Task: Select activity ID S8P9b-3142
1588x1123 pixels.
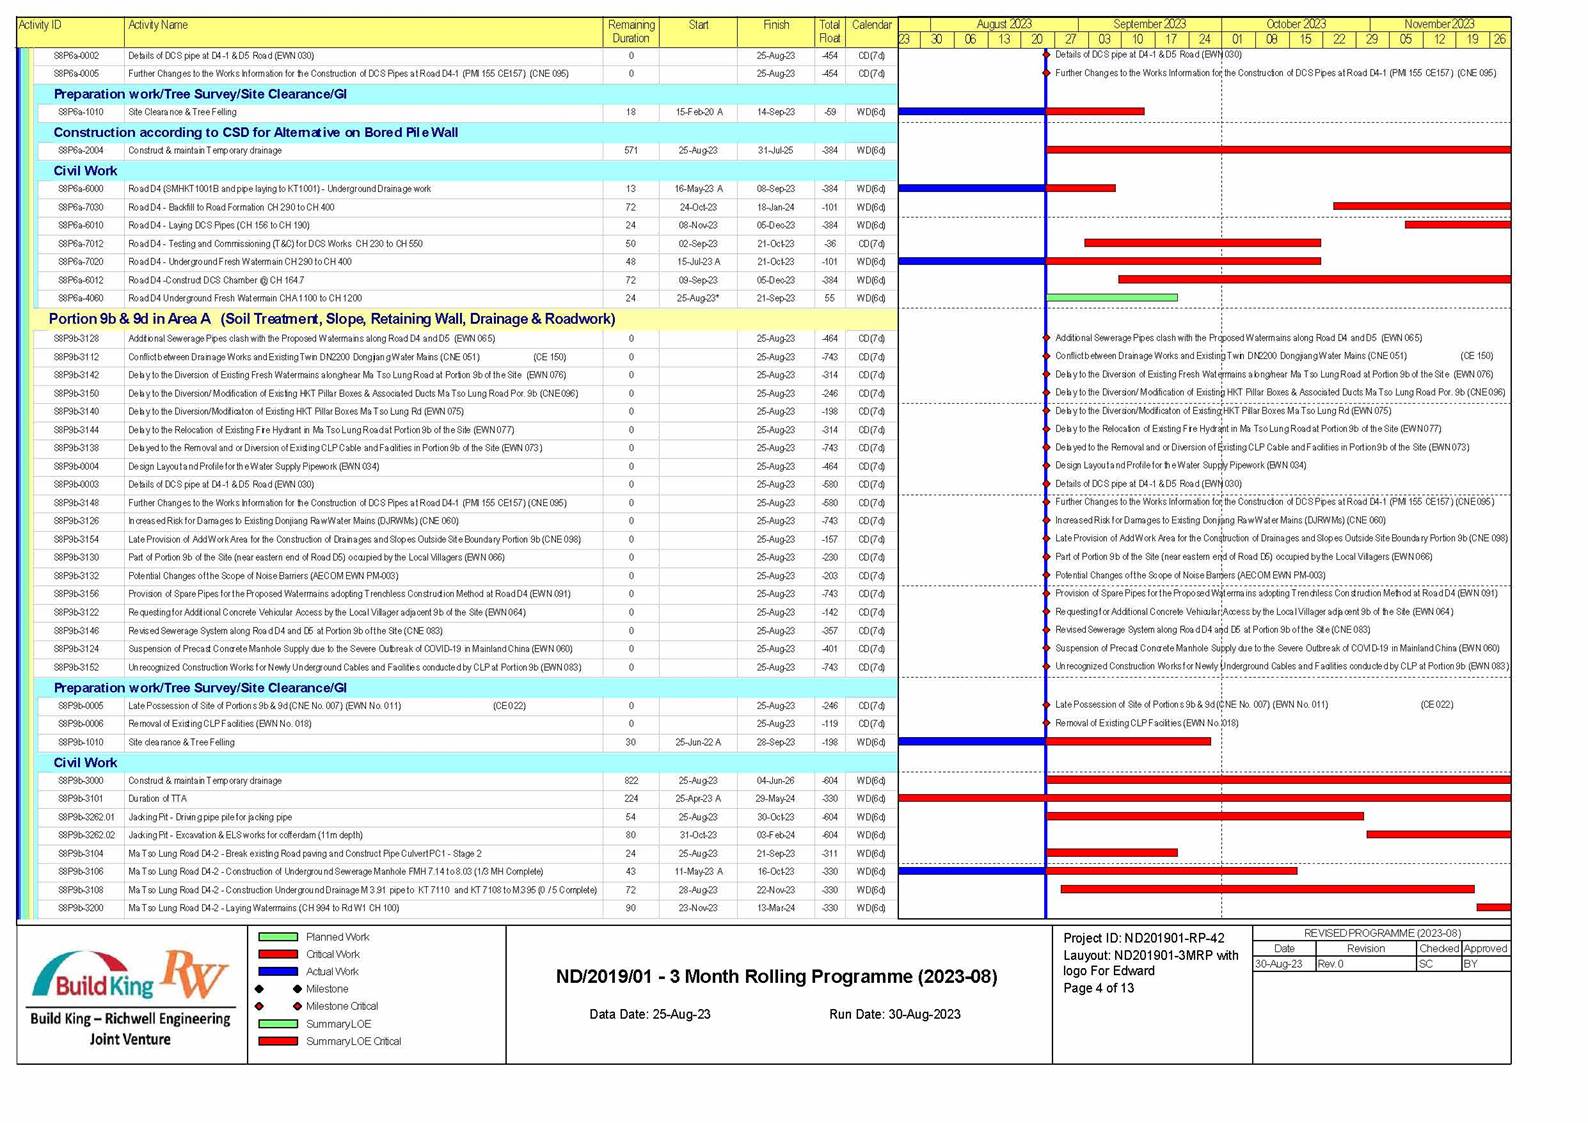Action: pos(77,375)
